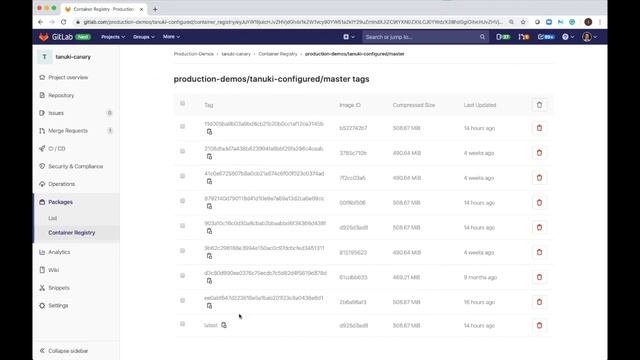Copy tag starting with ee0abf
640x360 pixels.
[x=209, y=306]
